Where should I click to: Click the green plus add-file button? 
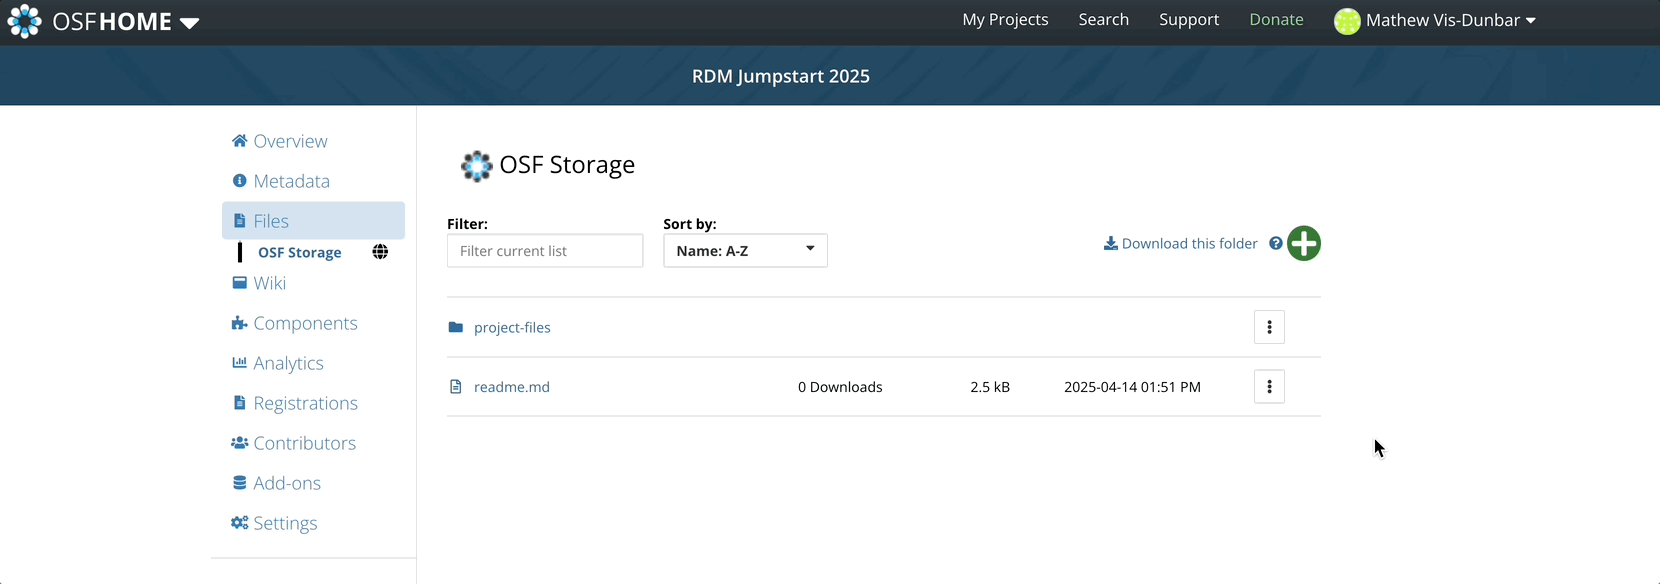point(1303,243)
